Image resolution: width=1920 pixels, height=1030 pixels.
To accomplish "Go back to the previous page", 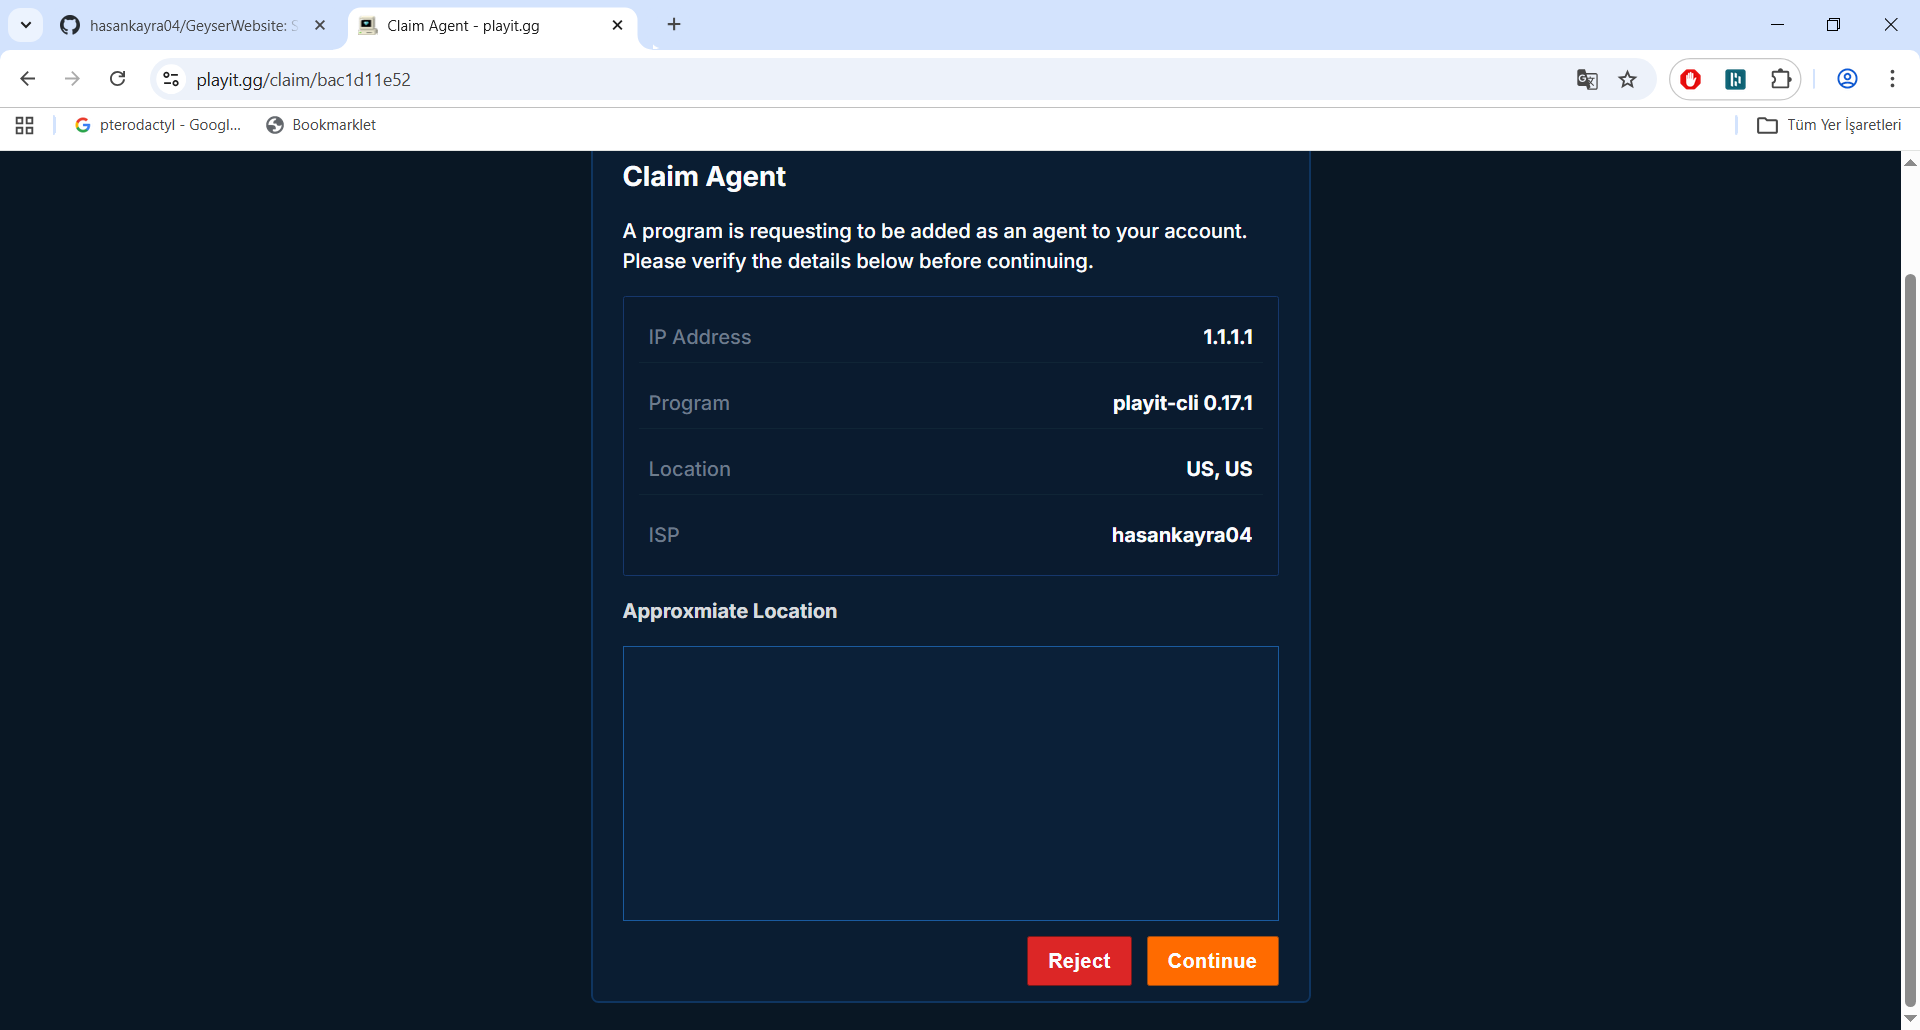I will pyautogui.click(x=28, y=79).
